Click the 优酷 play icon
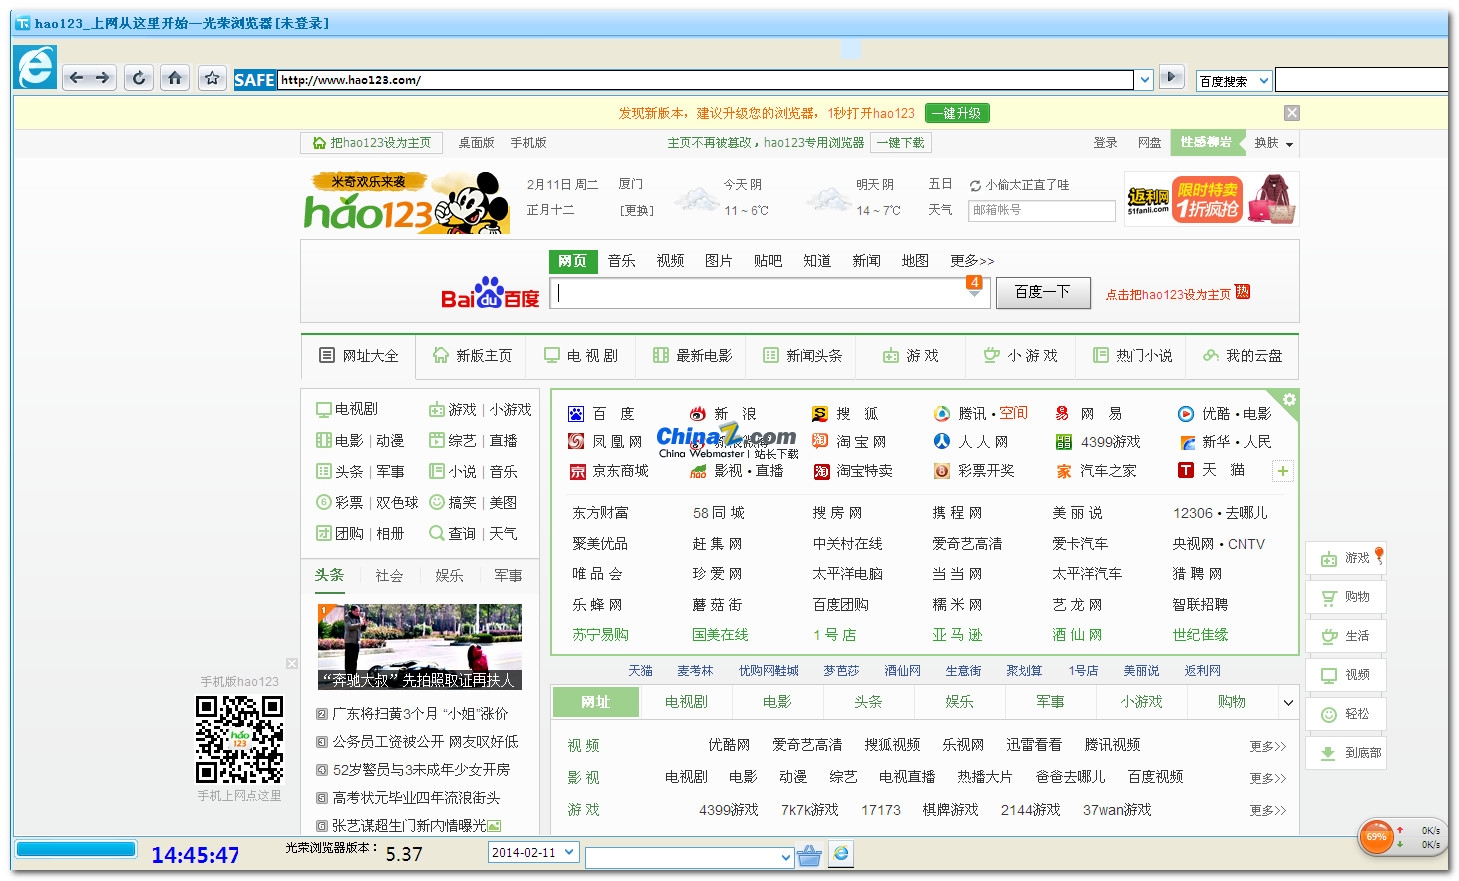Image resolution: width=1459 pixels, height=881 pixels. click(x=1186, y=414)
